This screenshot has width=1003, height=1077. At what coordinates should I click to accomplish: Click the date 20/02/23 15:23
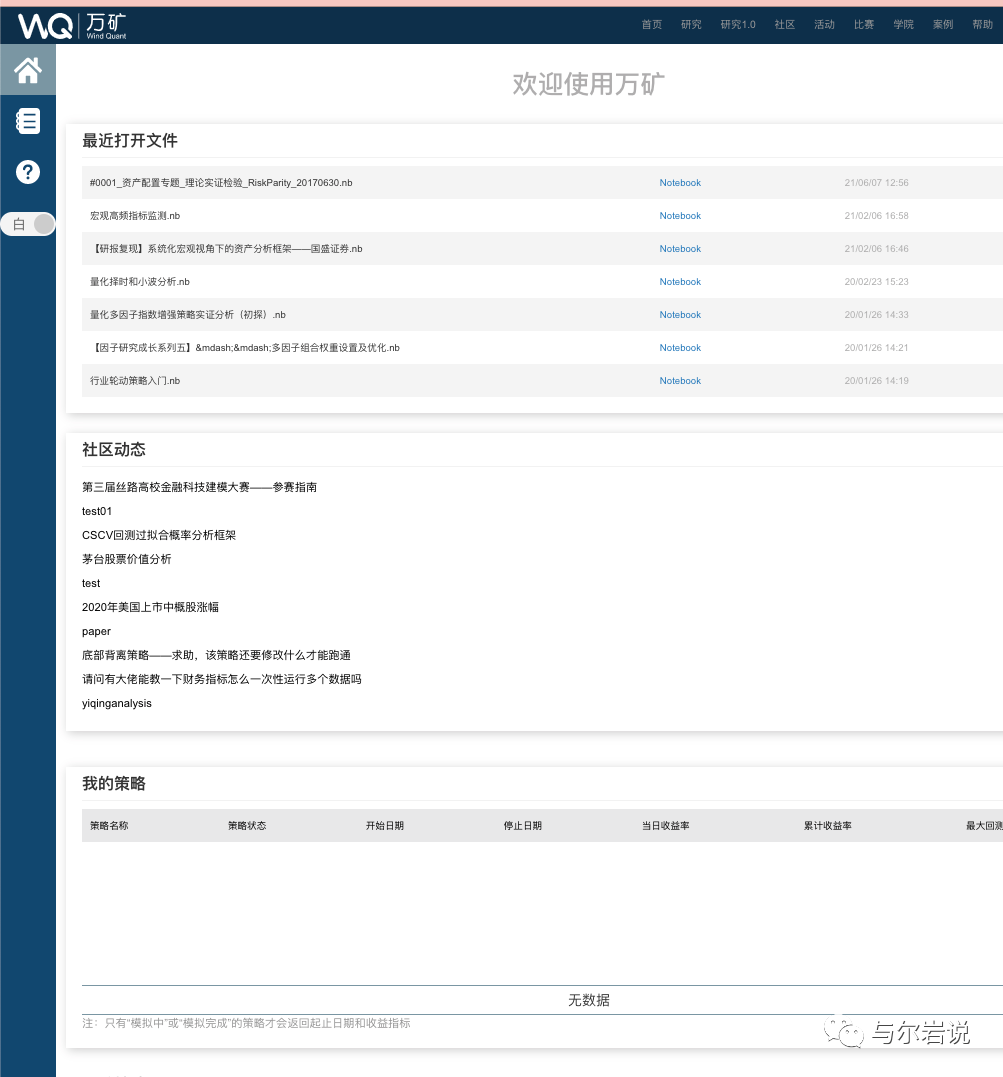tap(876, 282)
